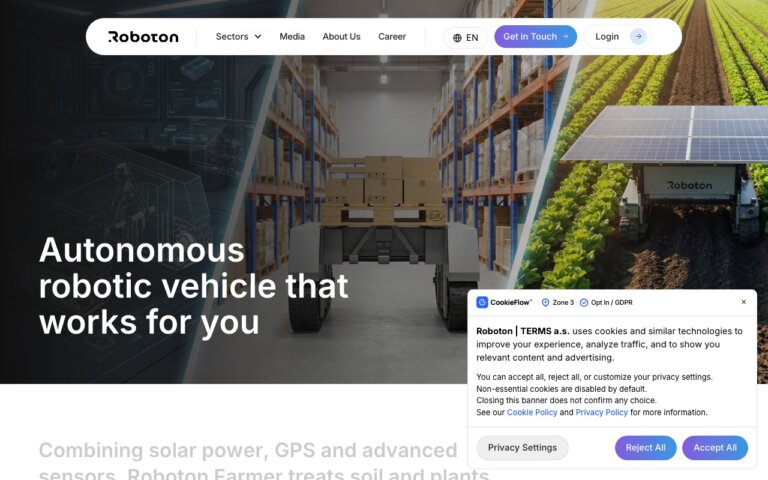Image resolution: width=768 pixels, height=480 pixels.
Task: Click the globe language icon
Action: [457, 38]
